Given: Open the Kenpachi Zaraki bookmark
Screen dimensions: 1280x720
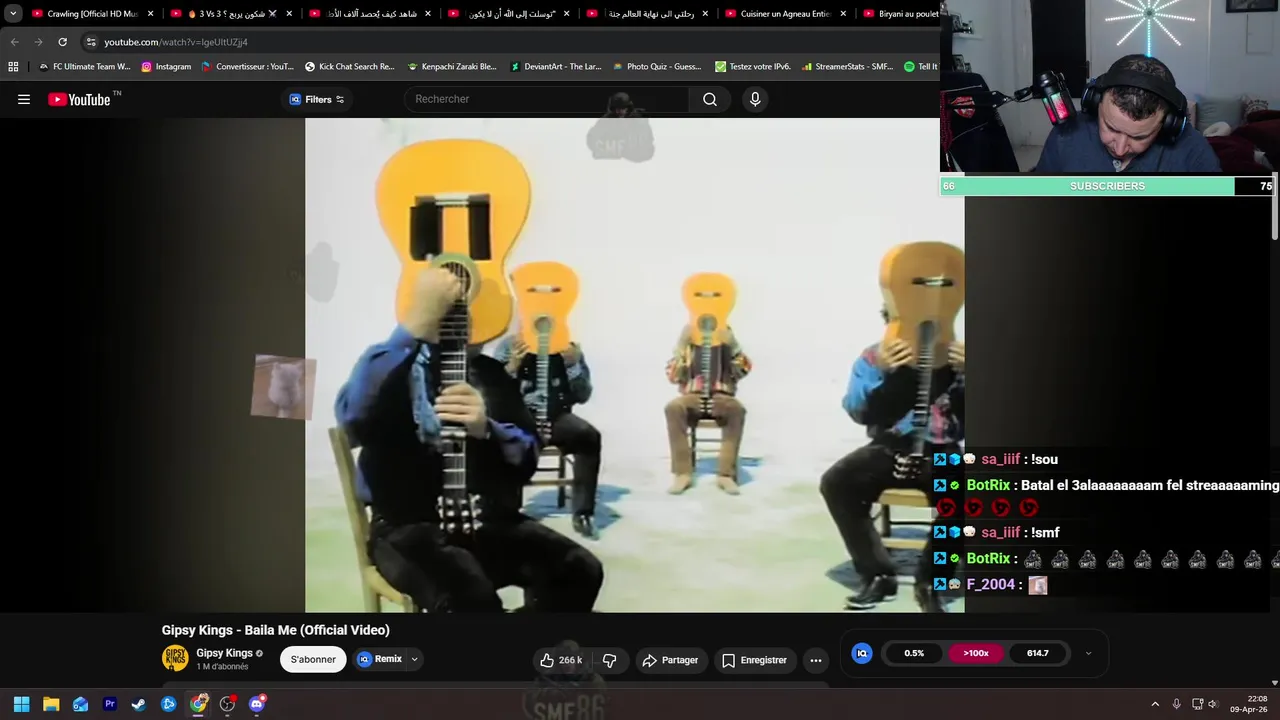Looking at the screenshot, I should point(452,67).
